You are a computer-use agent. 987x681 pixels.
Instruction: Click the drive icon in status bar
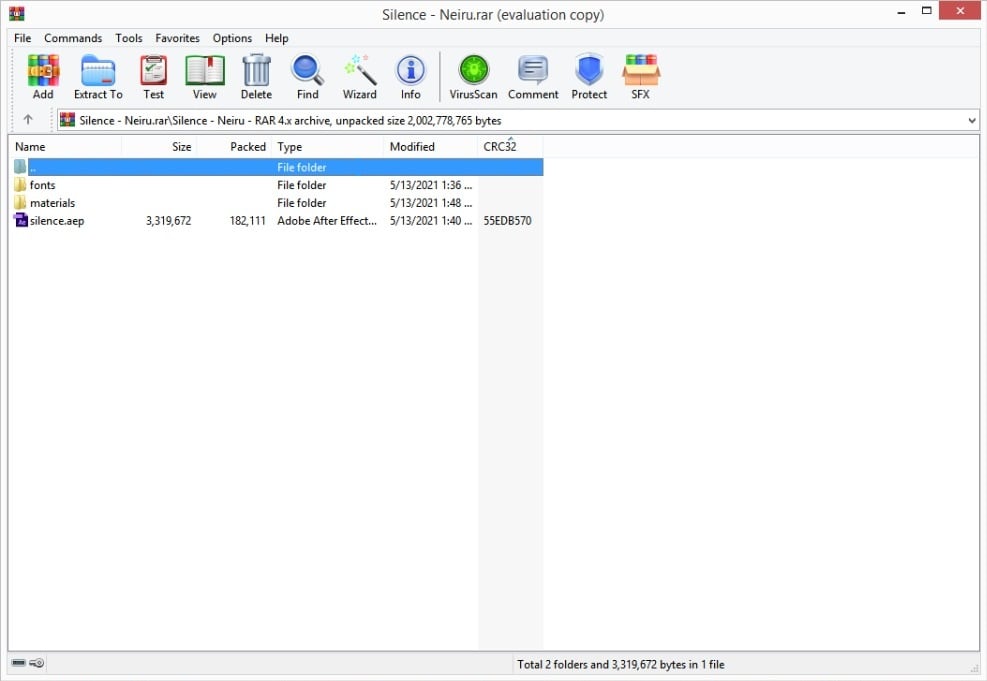(19, 663)
